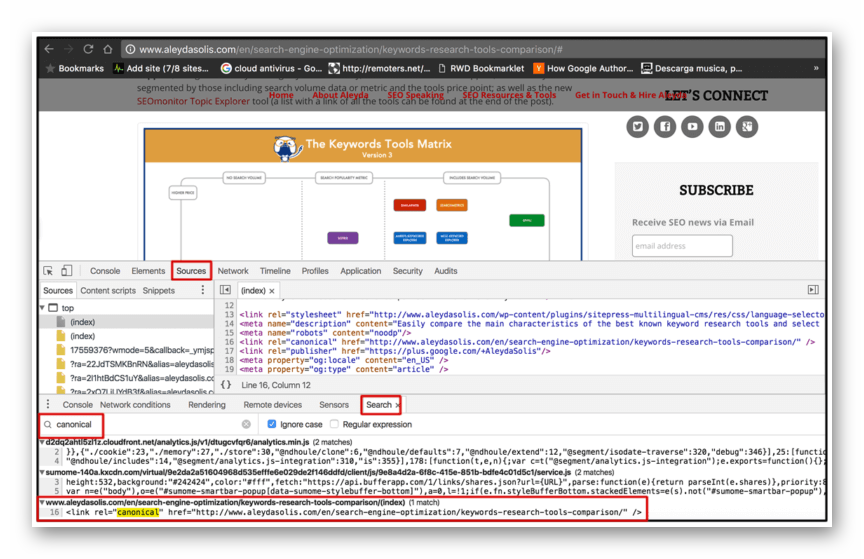Show more bookmarks overflow chevron
Viewport: 864px width, 559px height.
tap(816, 68)
